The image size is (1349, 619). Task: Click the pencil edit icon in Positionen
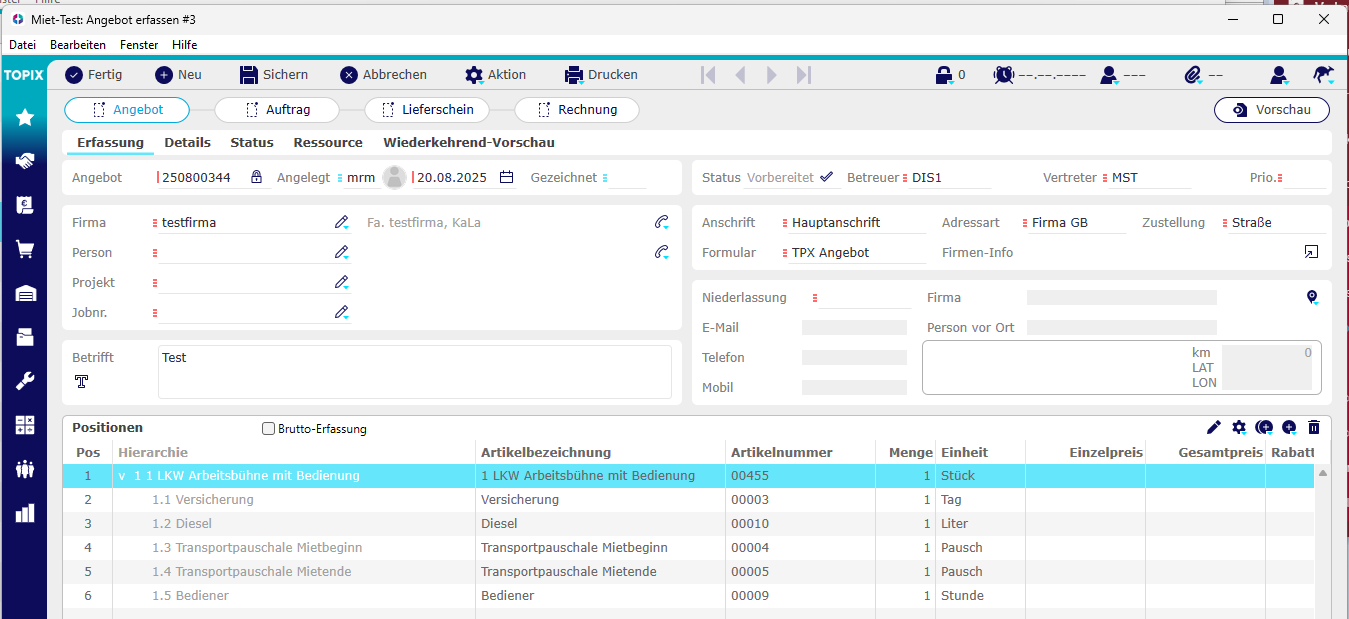pos(1214,427)
